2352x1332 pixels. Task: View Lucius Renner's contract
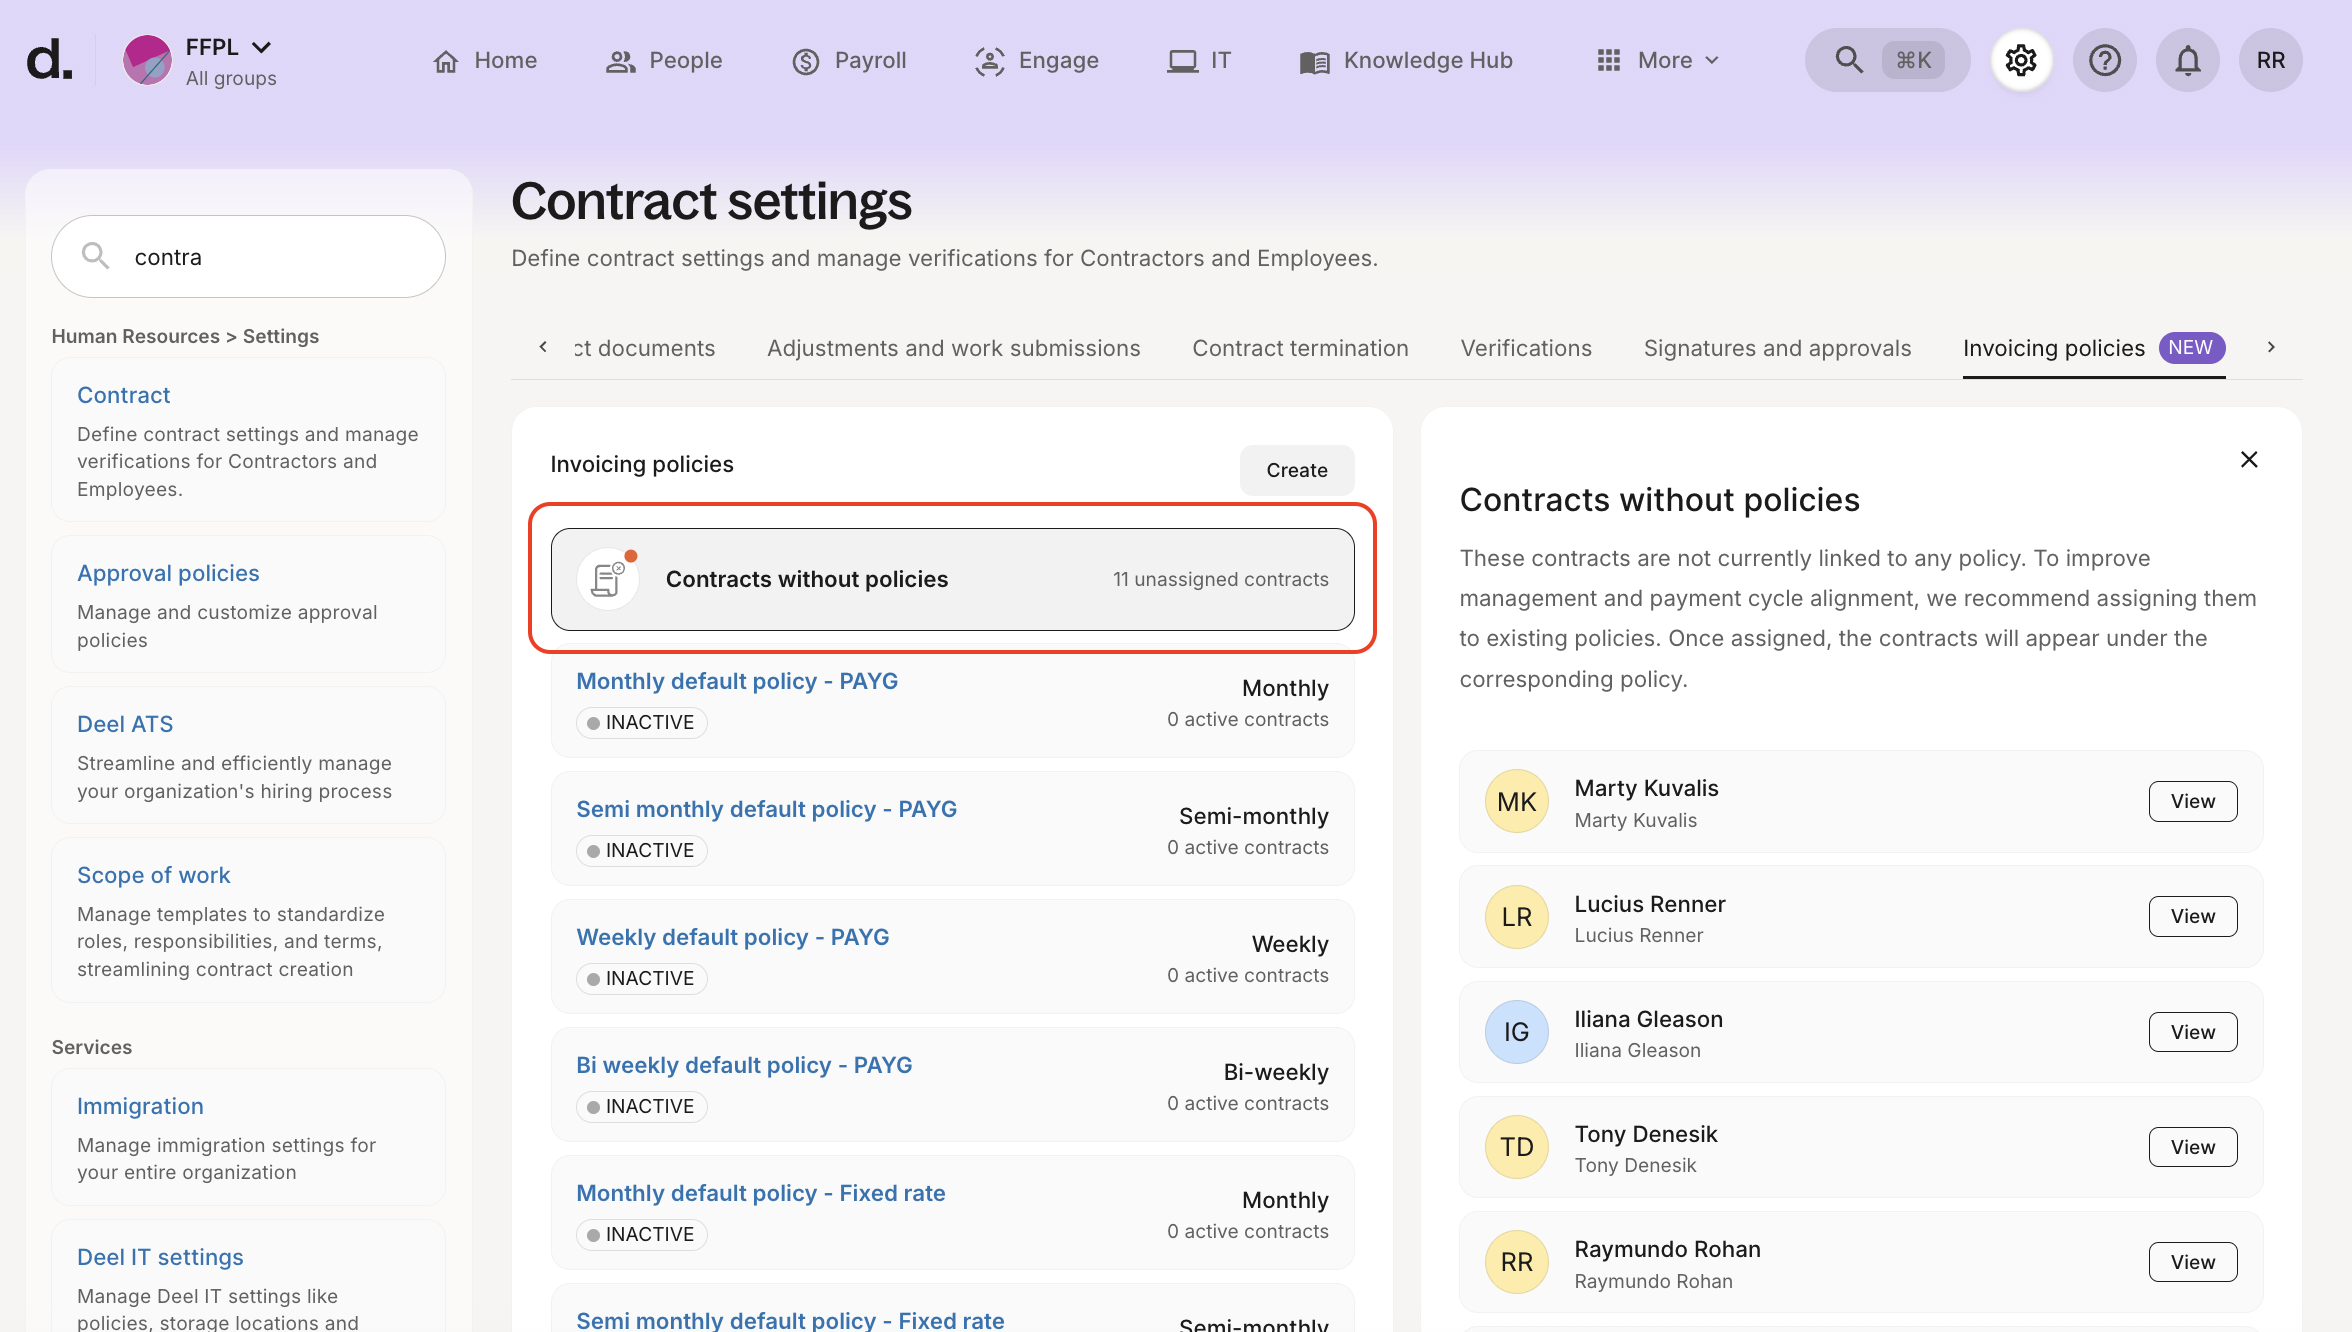(2192, 916)
